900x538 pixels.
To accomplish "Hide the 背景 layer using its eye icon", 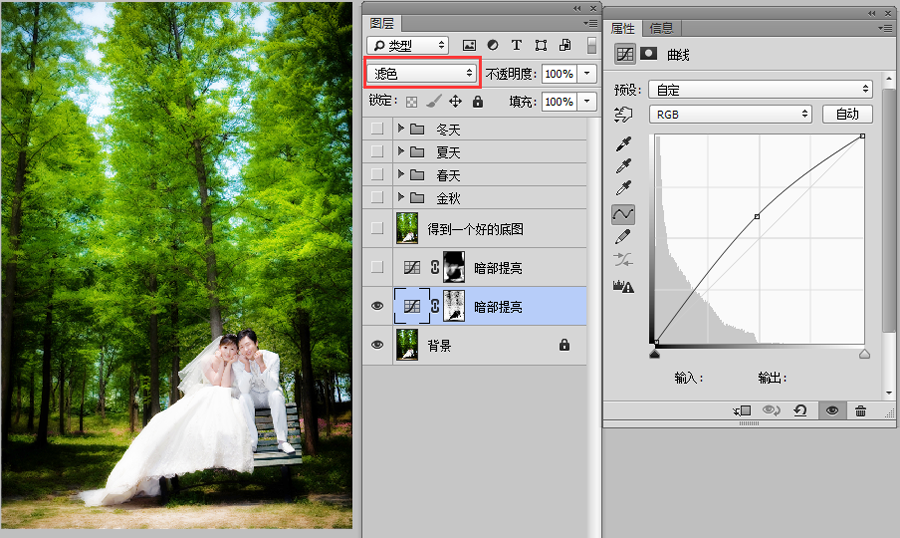I will [x=377, y=345].
